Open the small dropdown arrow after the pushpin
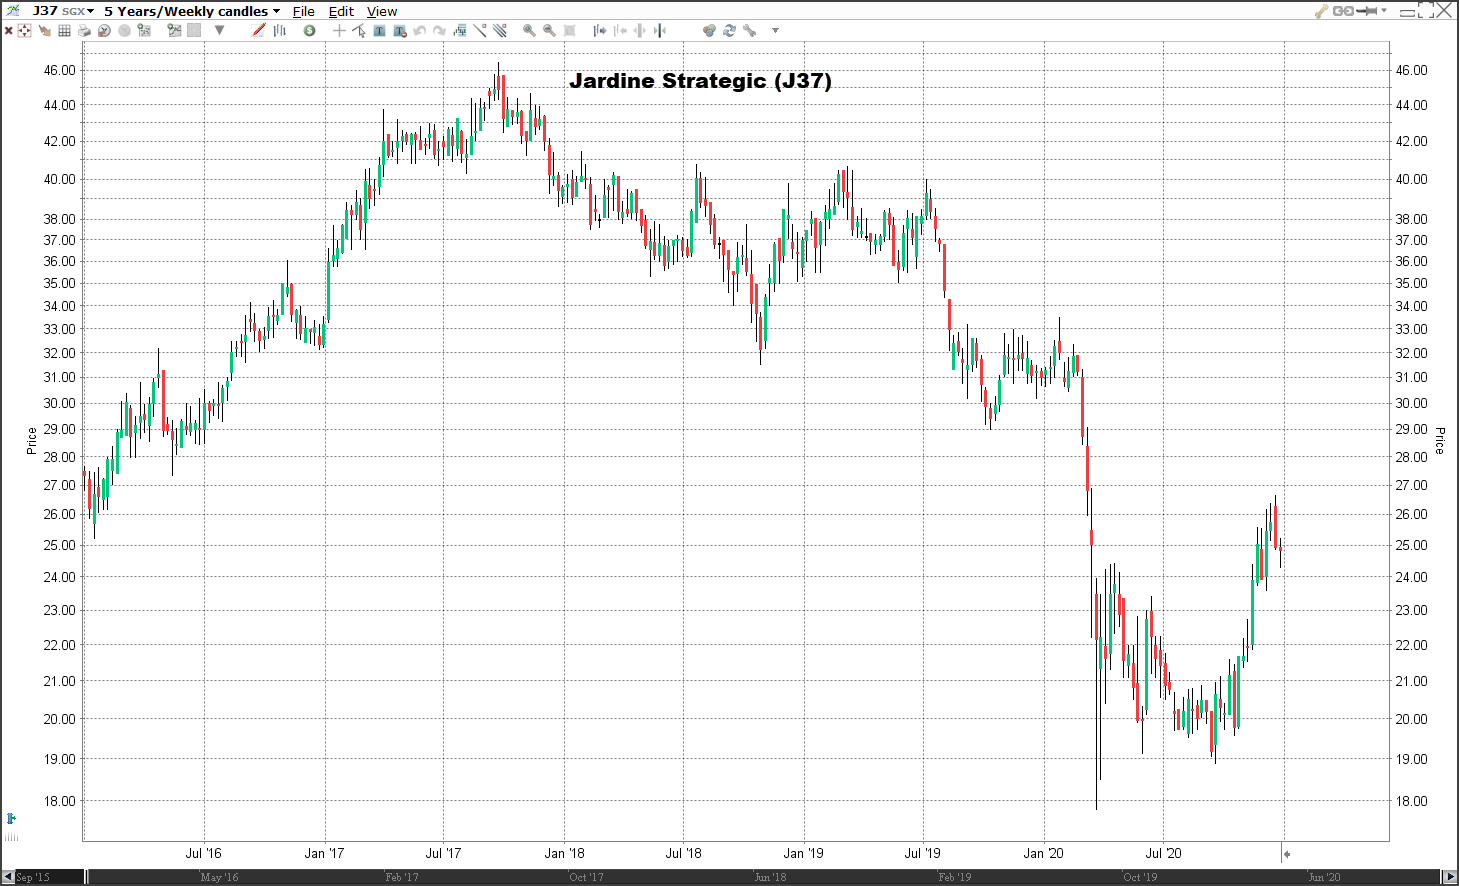 click(x=1384, y=11)
